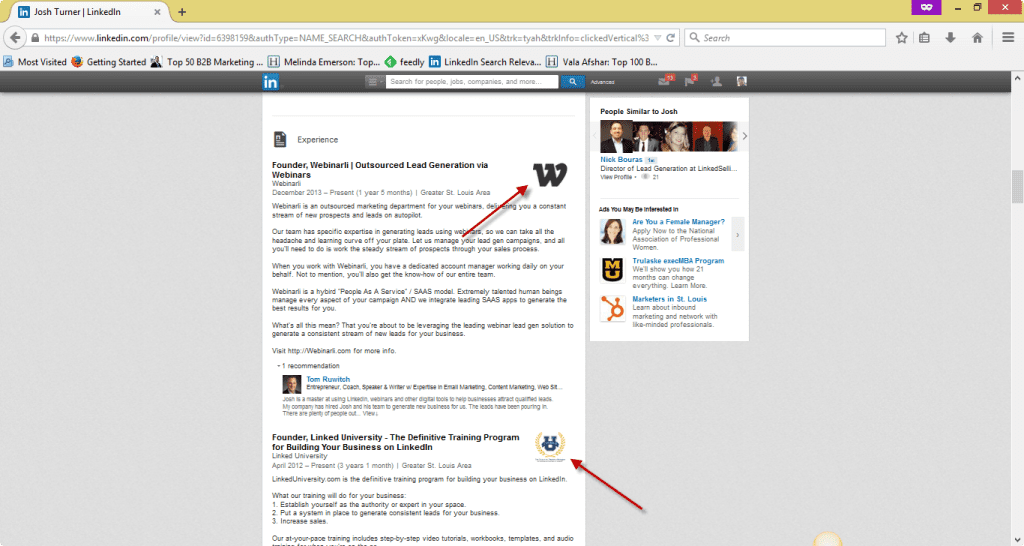Focus the LinkedIn people search field
1024x546 pixels.
pyautogui.click(x=472, y=82)
